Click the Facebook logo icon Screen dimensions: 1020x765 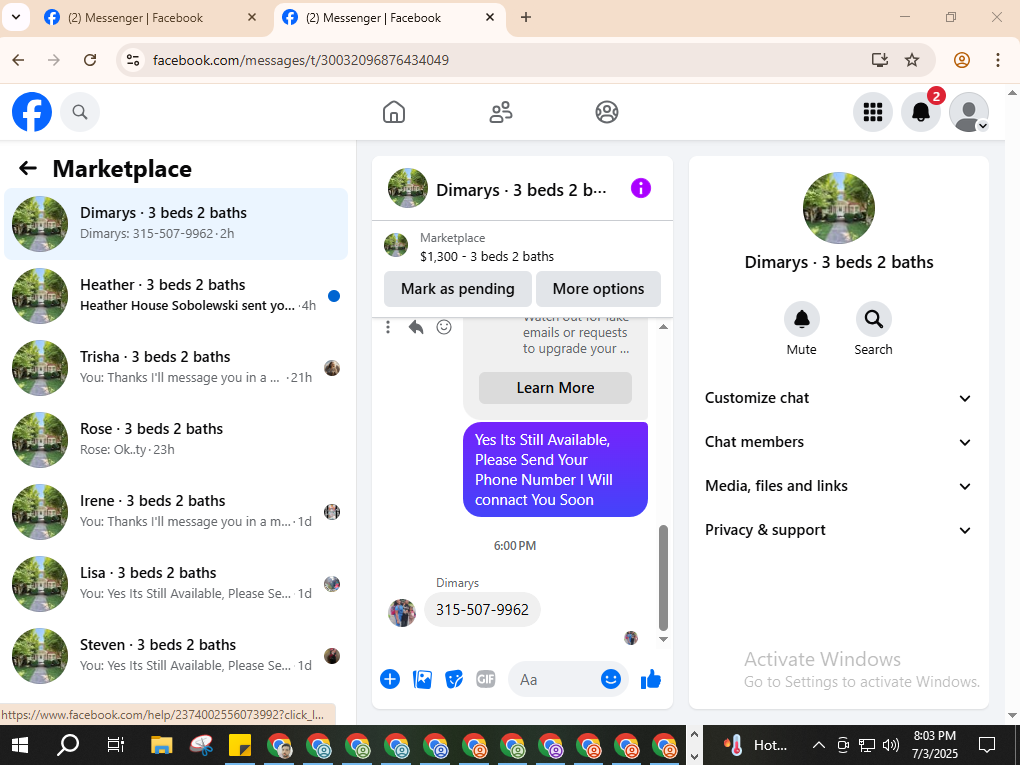(x=32, y=112)
